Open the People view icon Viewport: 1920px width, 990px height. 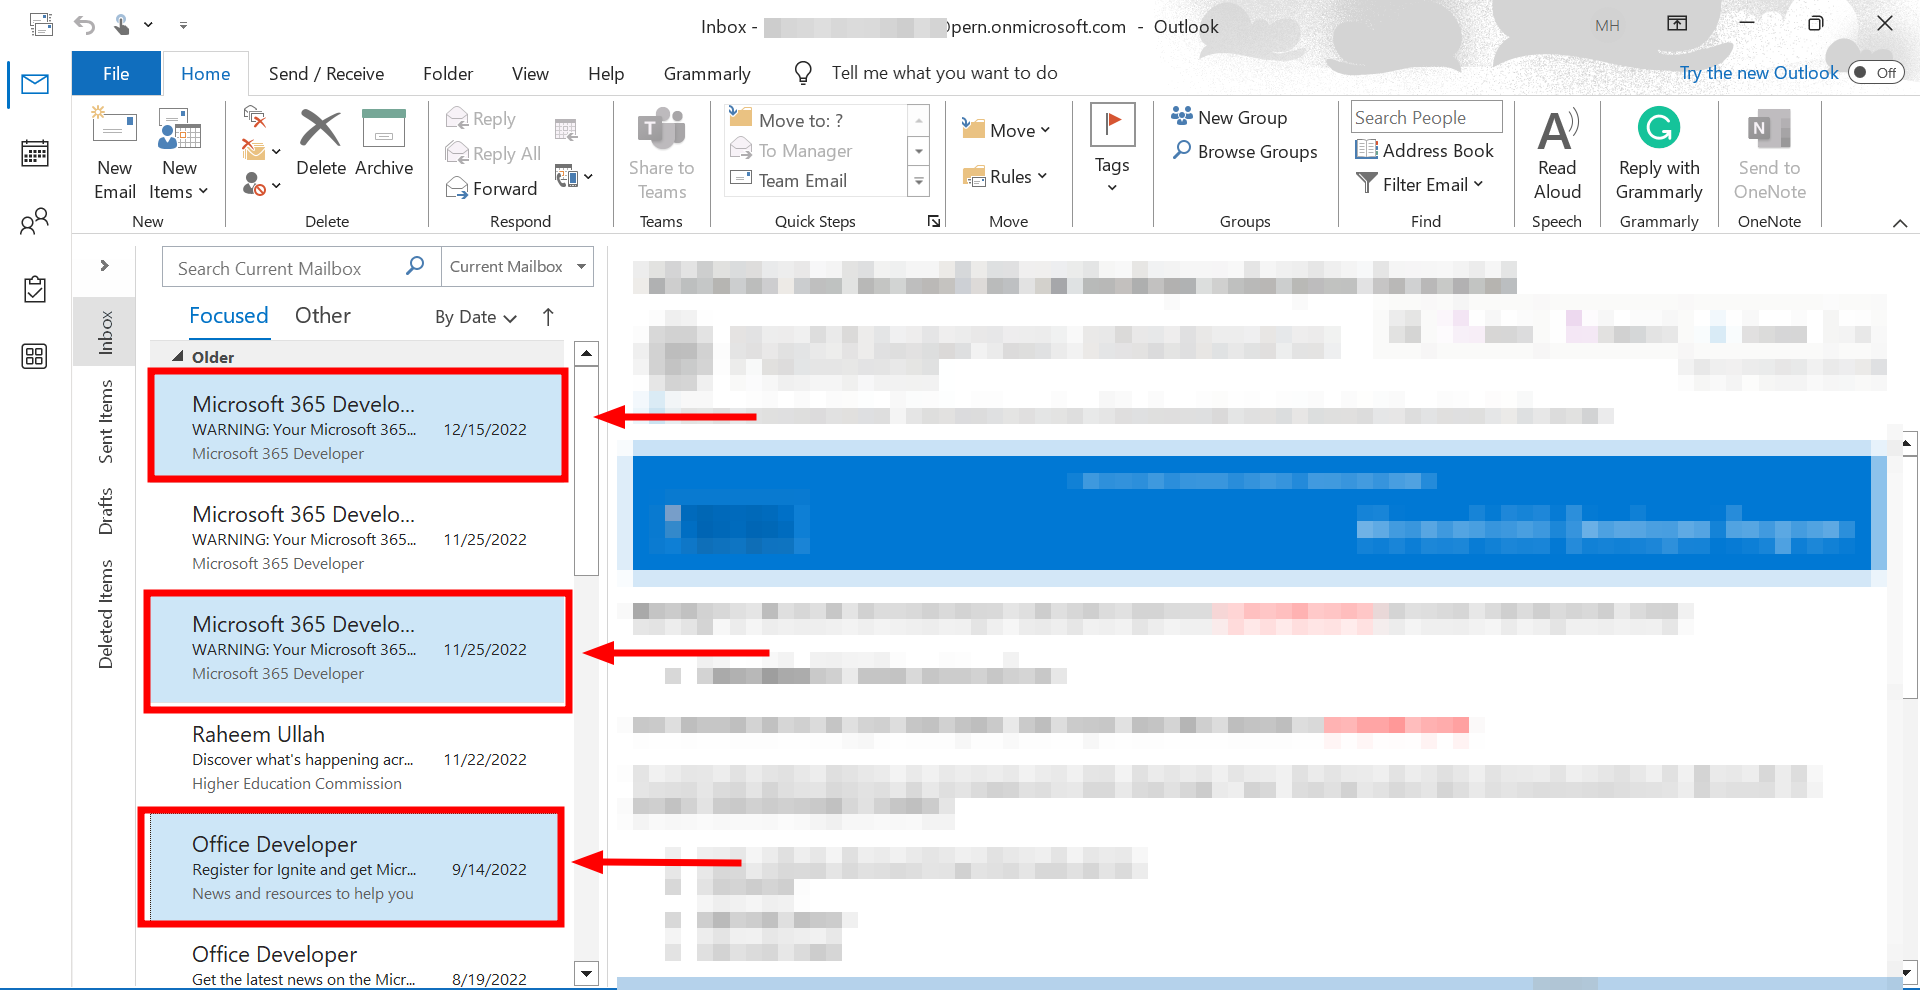35,222
